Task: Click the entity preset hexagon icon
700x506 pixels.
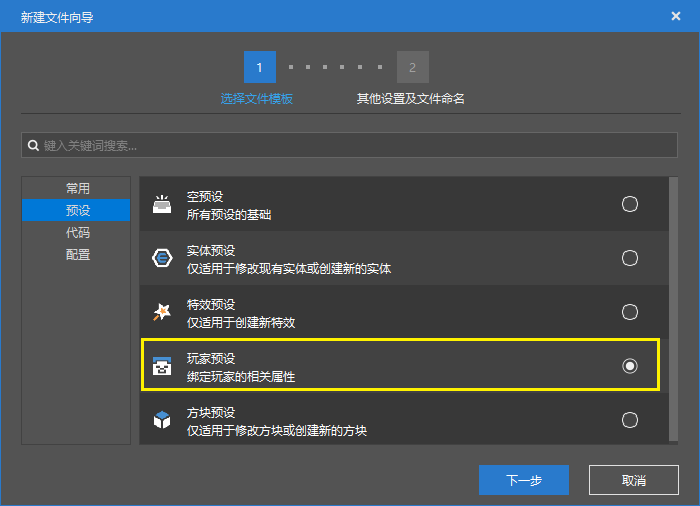Action: [x=162, y=258]
